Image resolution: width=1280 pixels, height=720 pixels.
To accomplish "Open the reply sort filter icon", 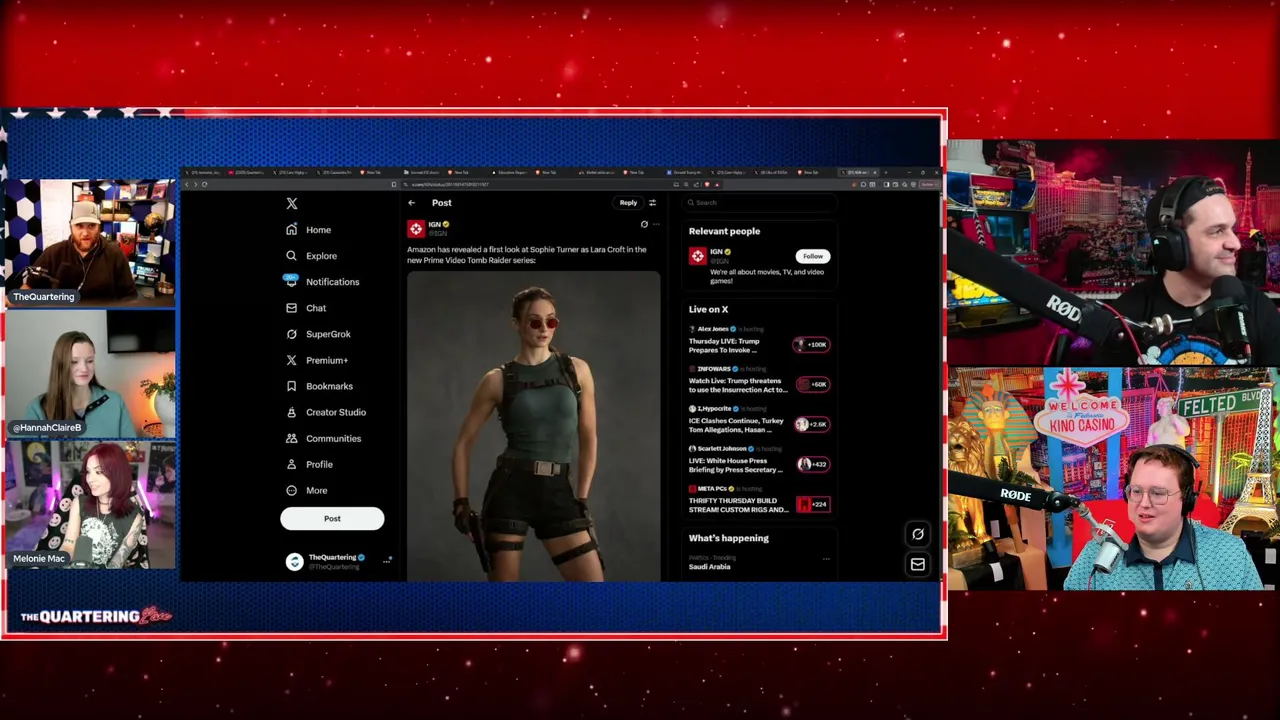I will 652,203.
